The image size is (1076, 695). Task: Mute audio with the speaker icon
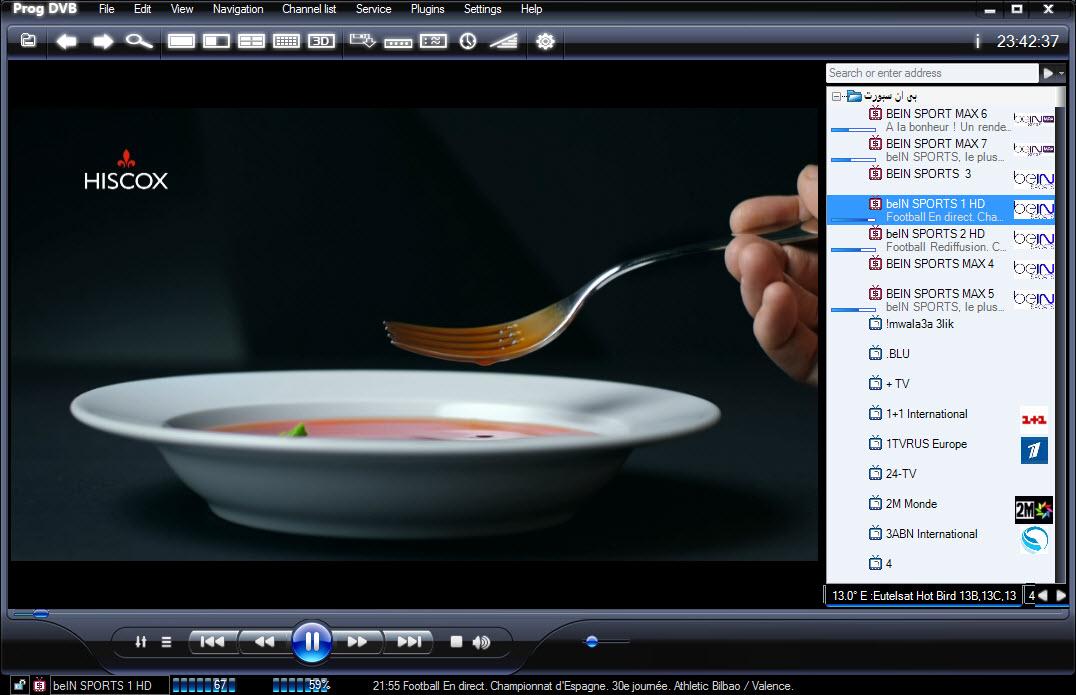click(482, 642)
